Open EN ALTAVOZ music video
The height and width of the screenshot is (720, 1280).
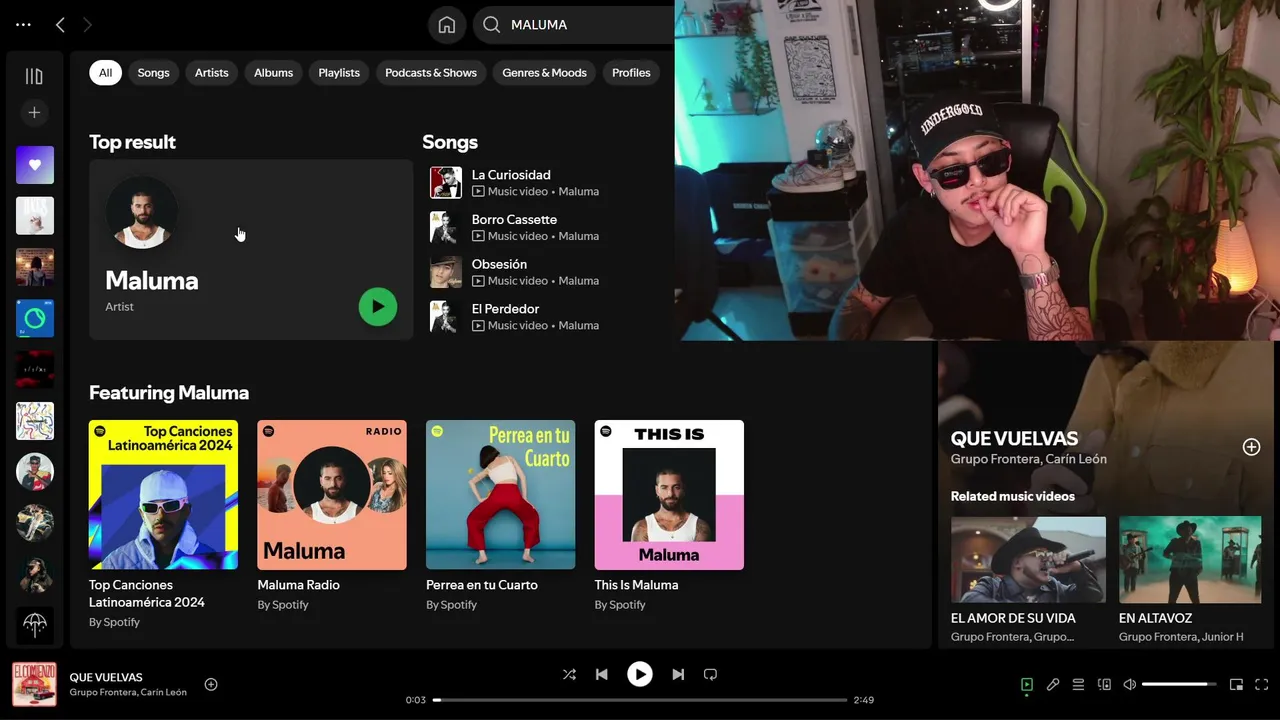pos(1190,559)
